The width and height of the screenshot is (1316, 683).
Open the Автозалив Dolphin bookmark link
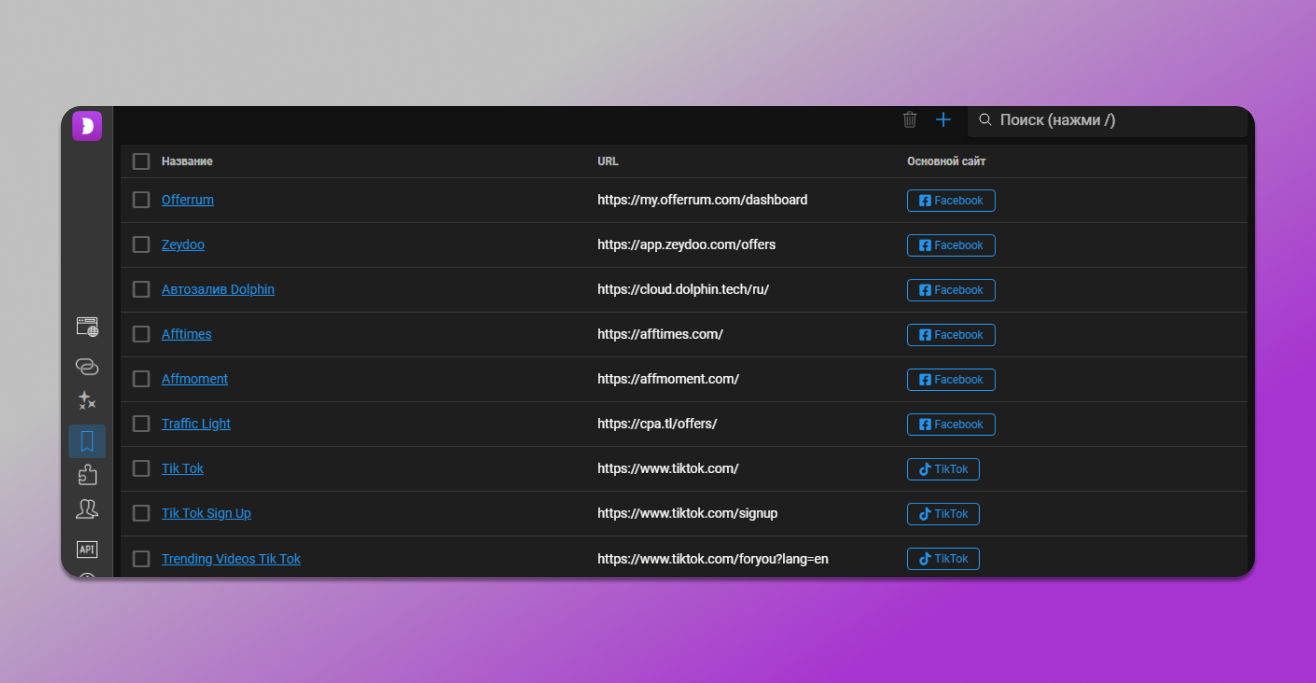point(218,290)
